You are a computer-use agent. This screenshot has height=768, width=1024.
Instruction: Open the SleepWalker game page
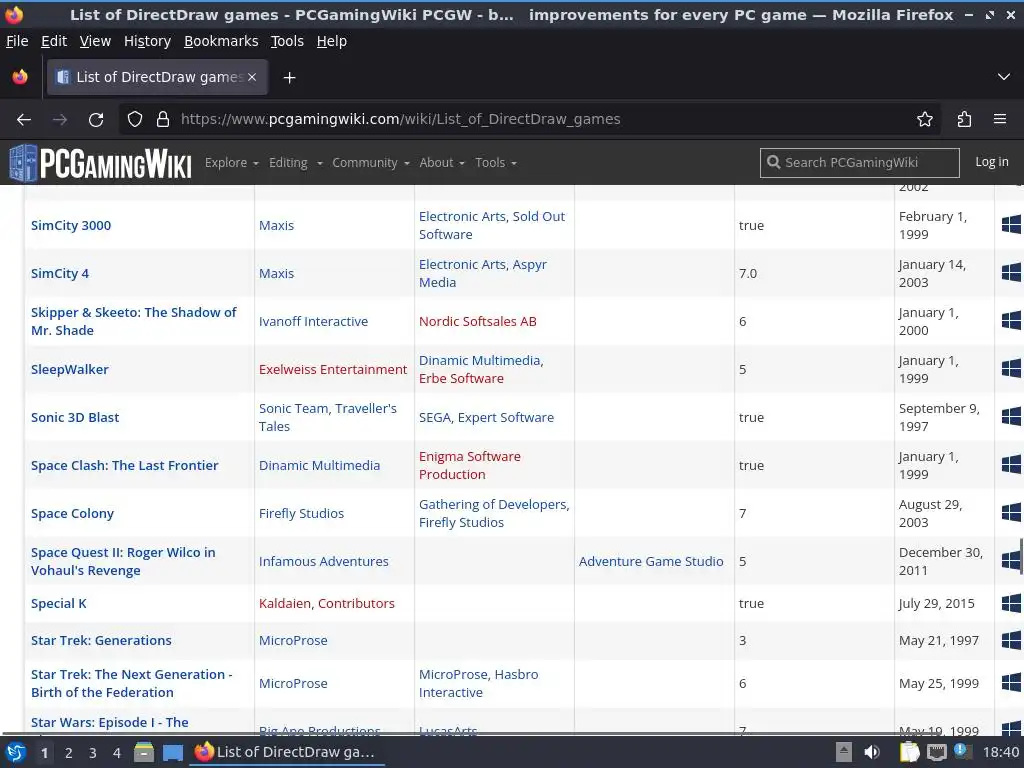[70, 370]
